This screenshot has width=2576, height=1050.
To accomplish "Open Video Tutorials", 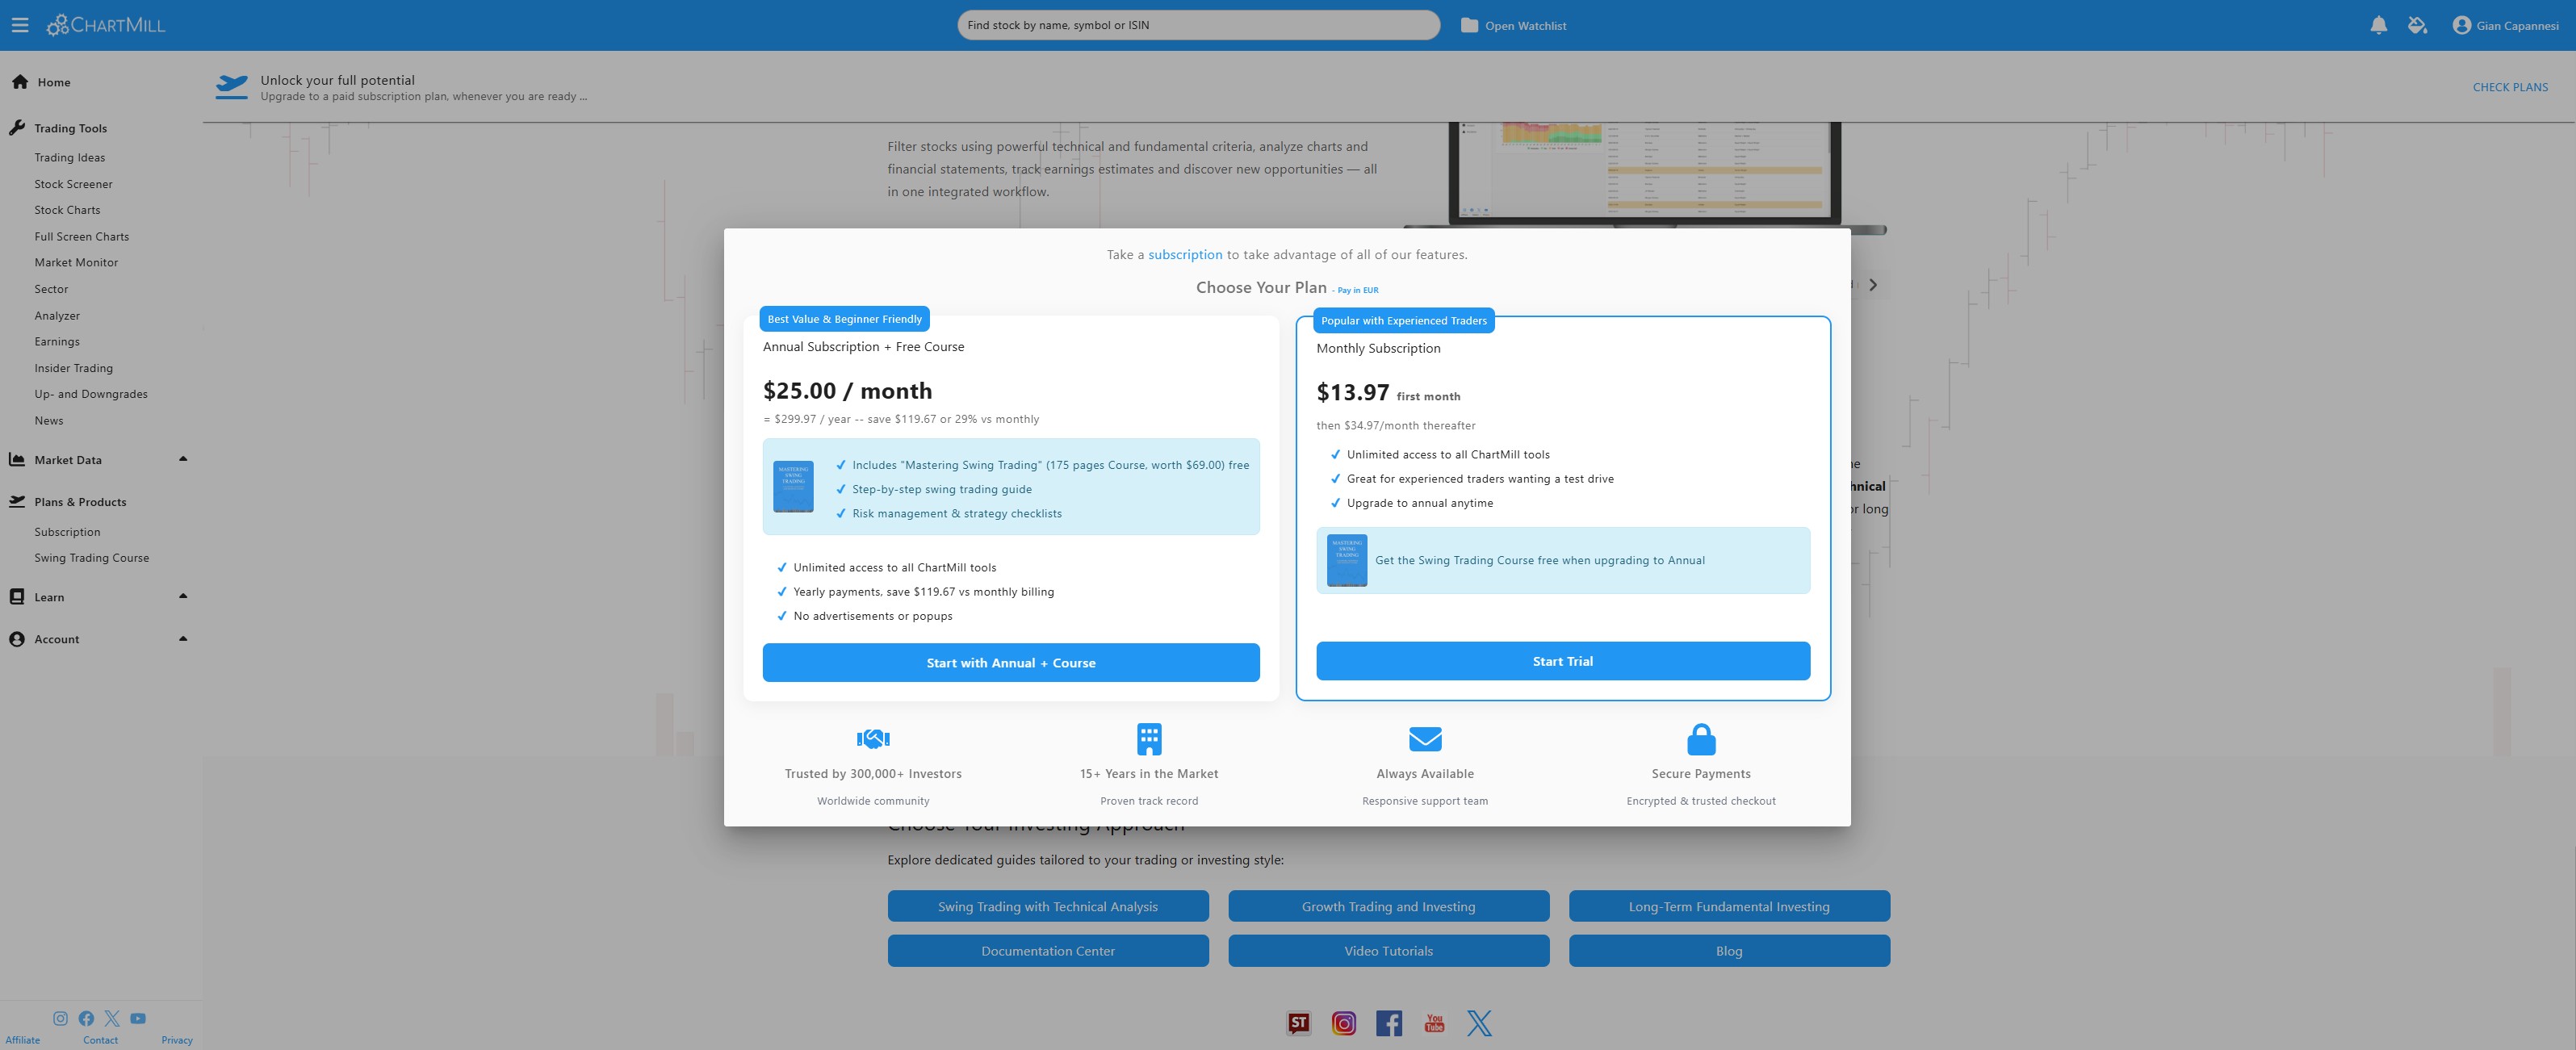I will [x=1388, y=951].
